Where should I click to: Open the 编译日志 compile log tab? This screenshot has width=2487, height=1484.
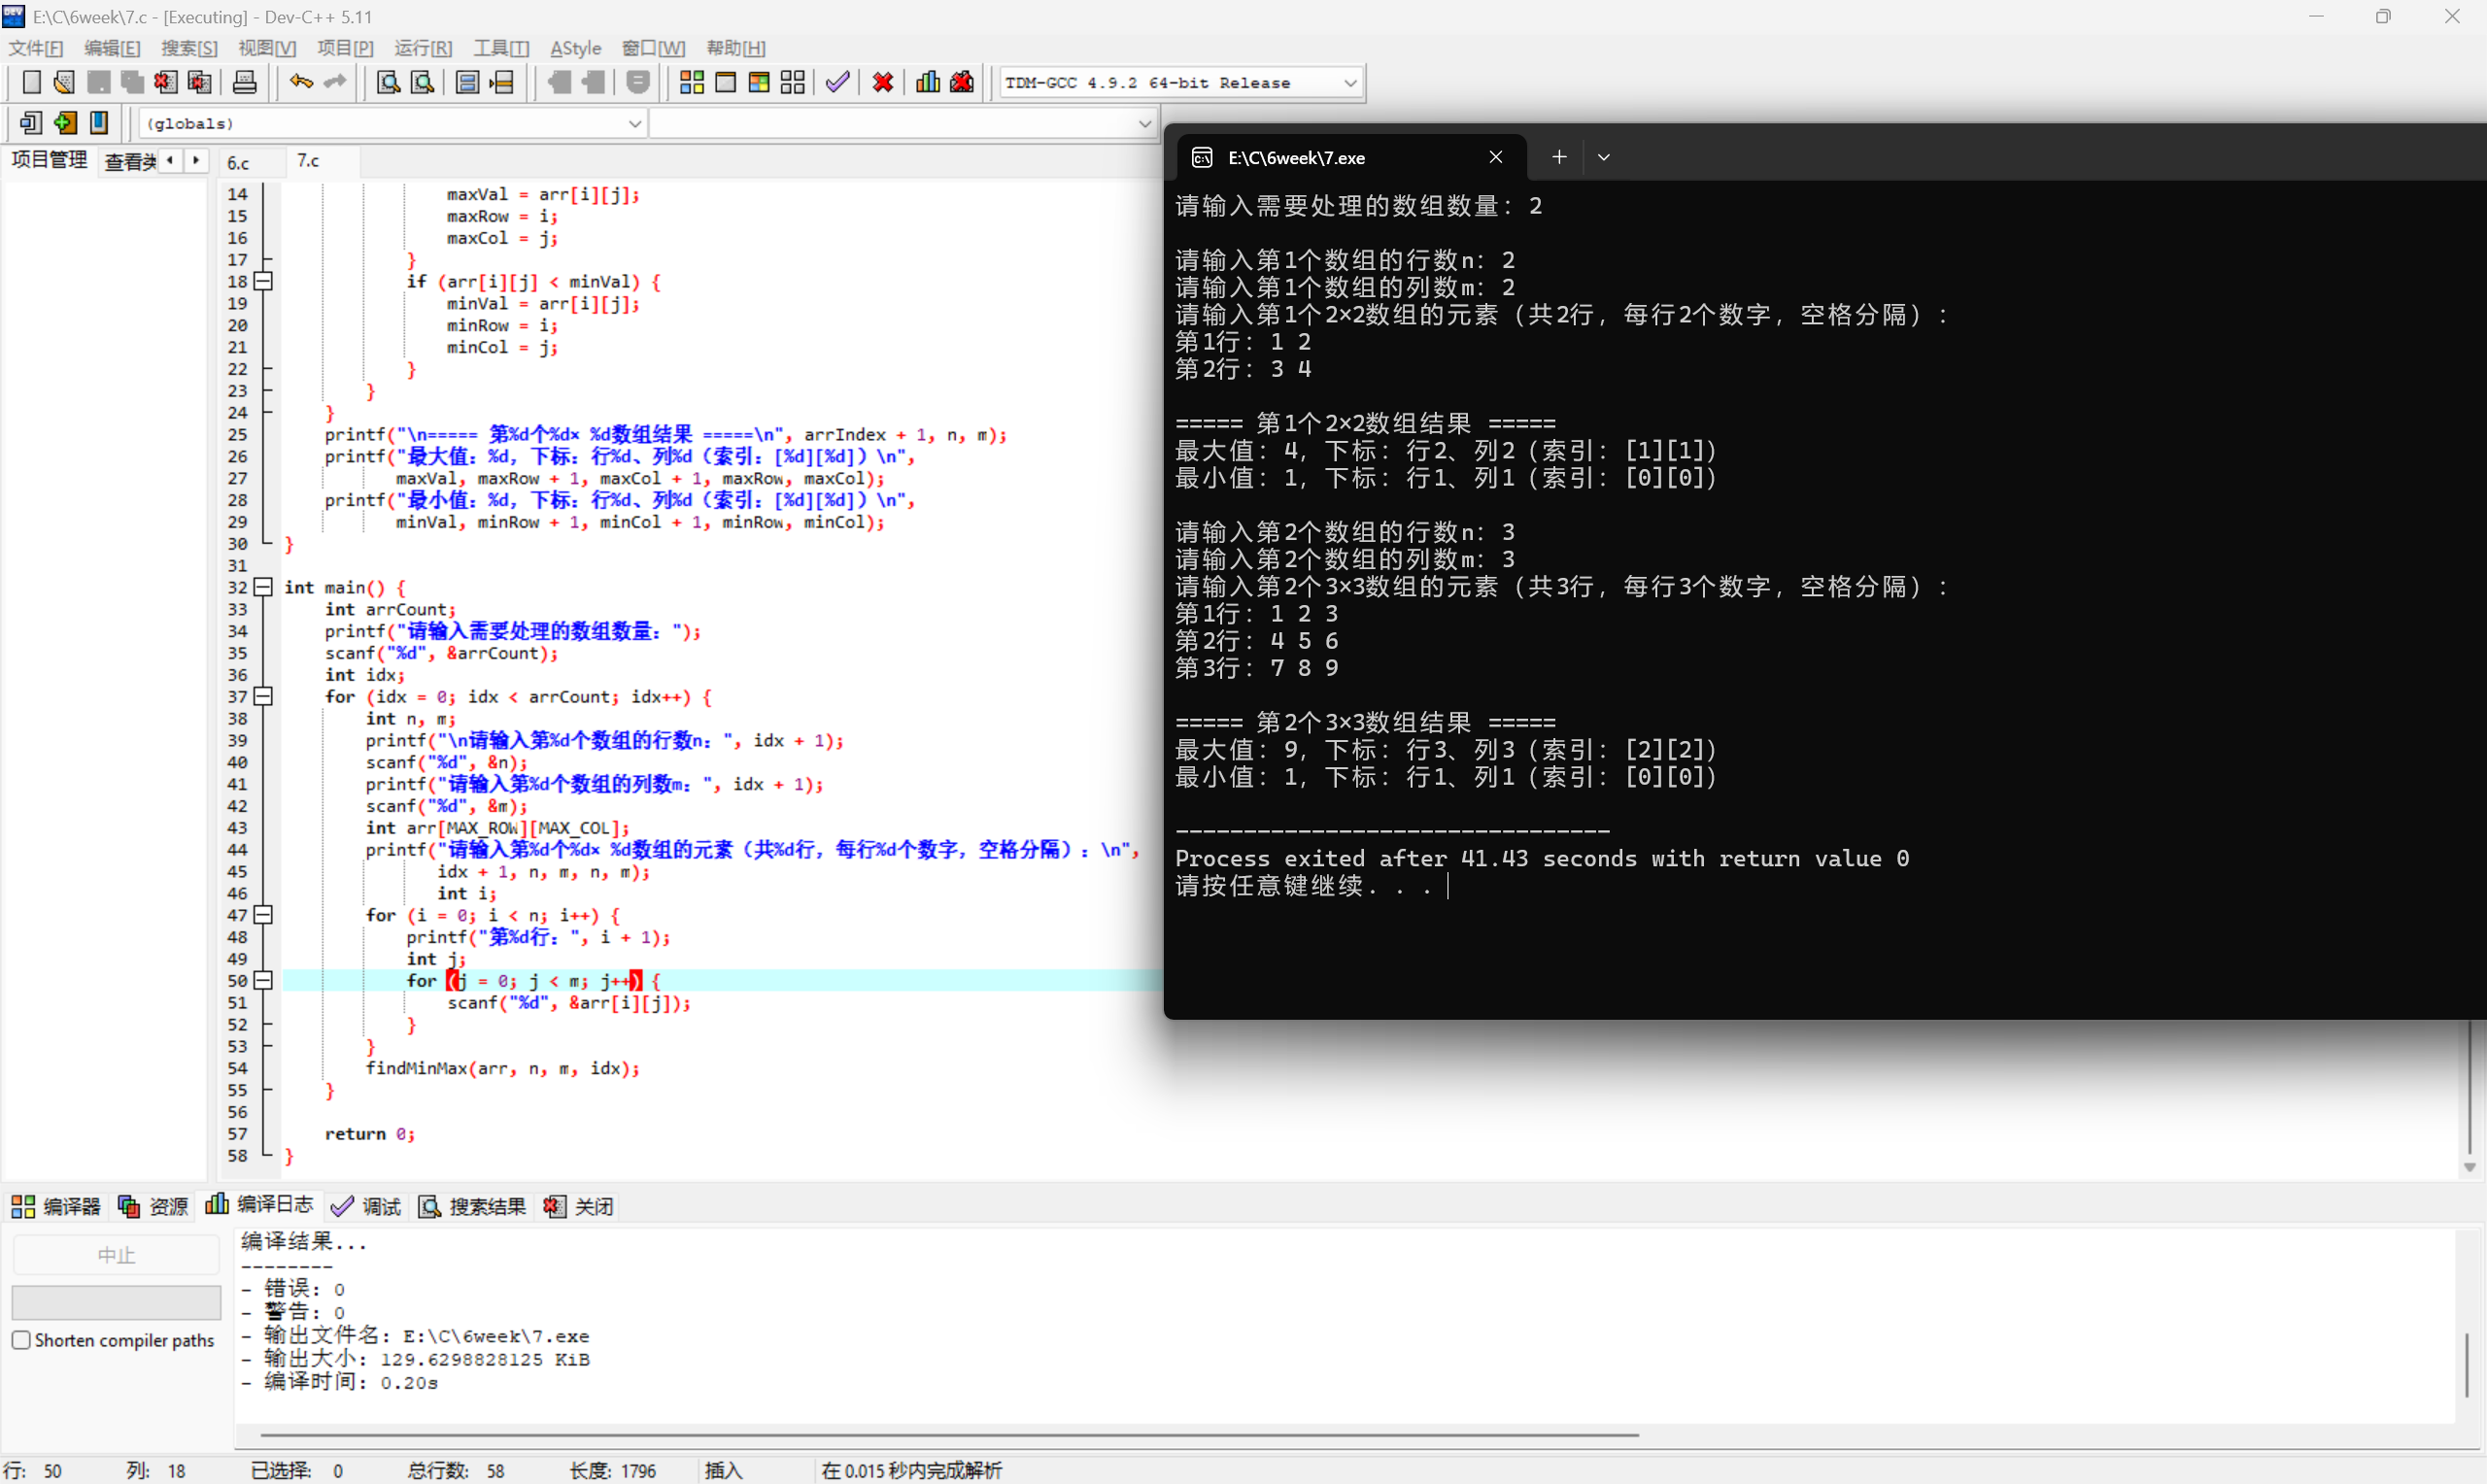click(260, 1205)
